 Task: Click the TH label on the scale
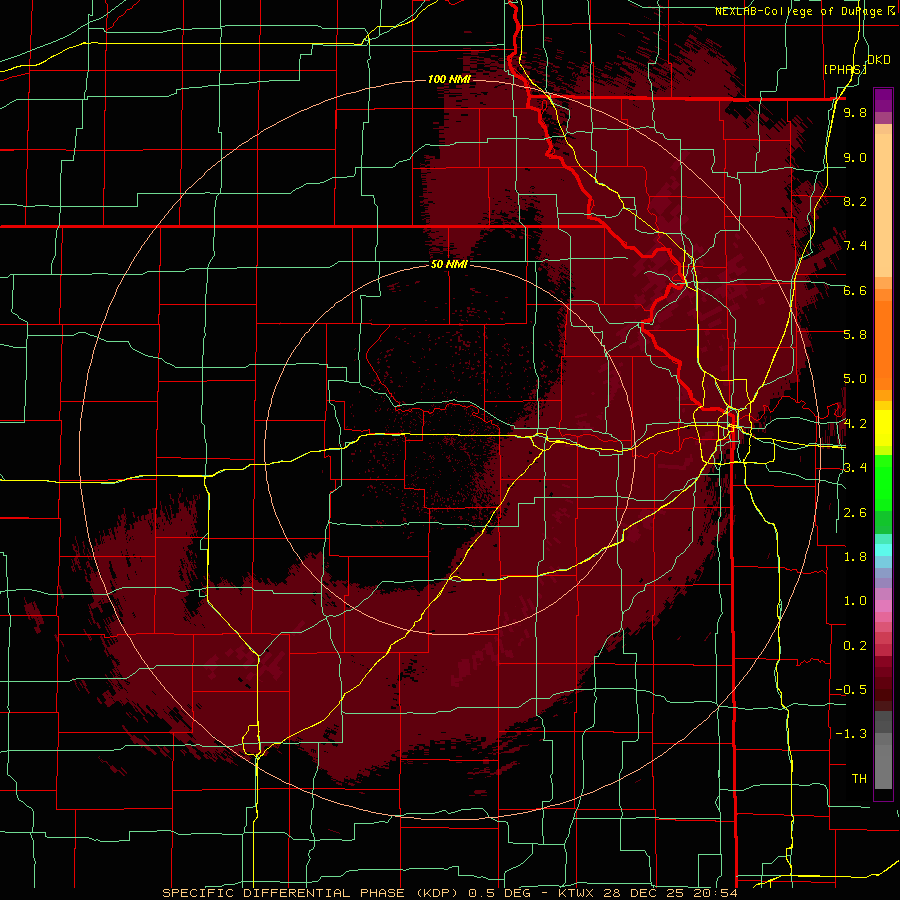pos(859,779)
